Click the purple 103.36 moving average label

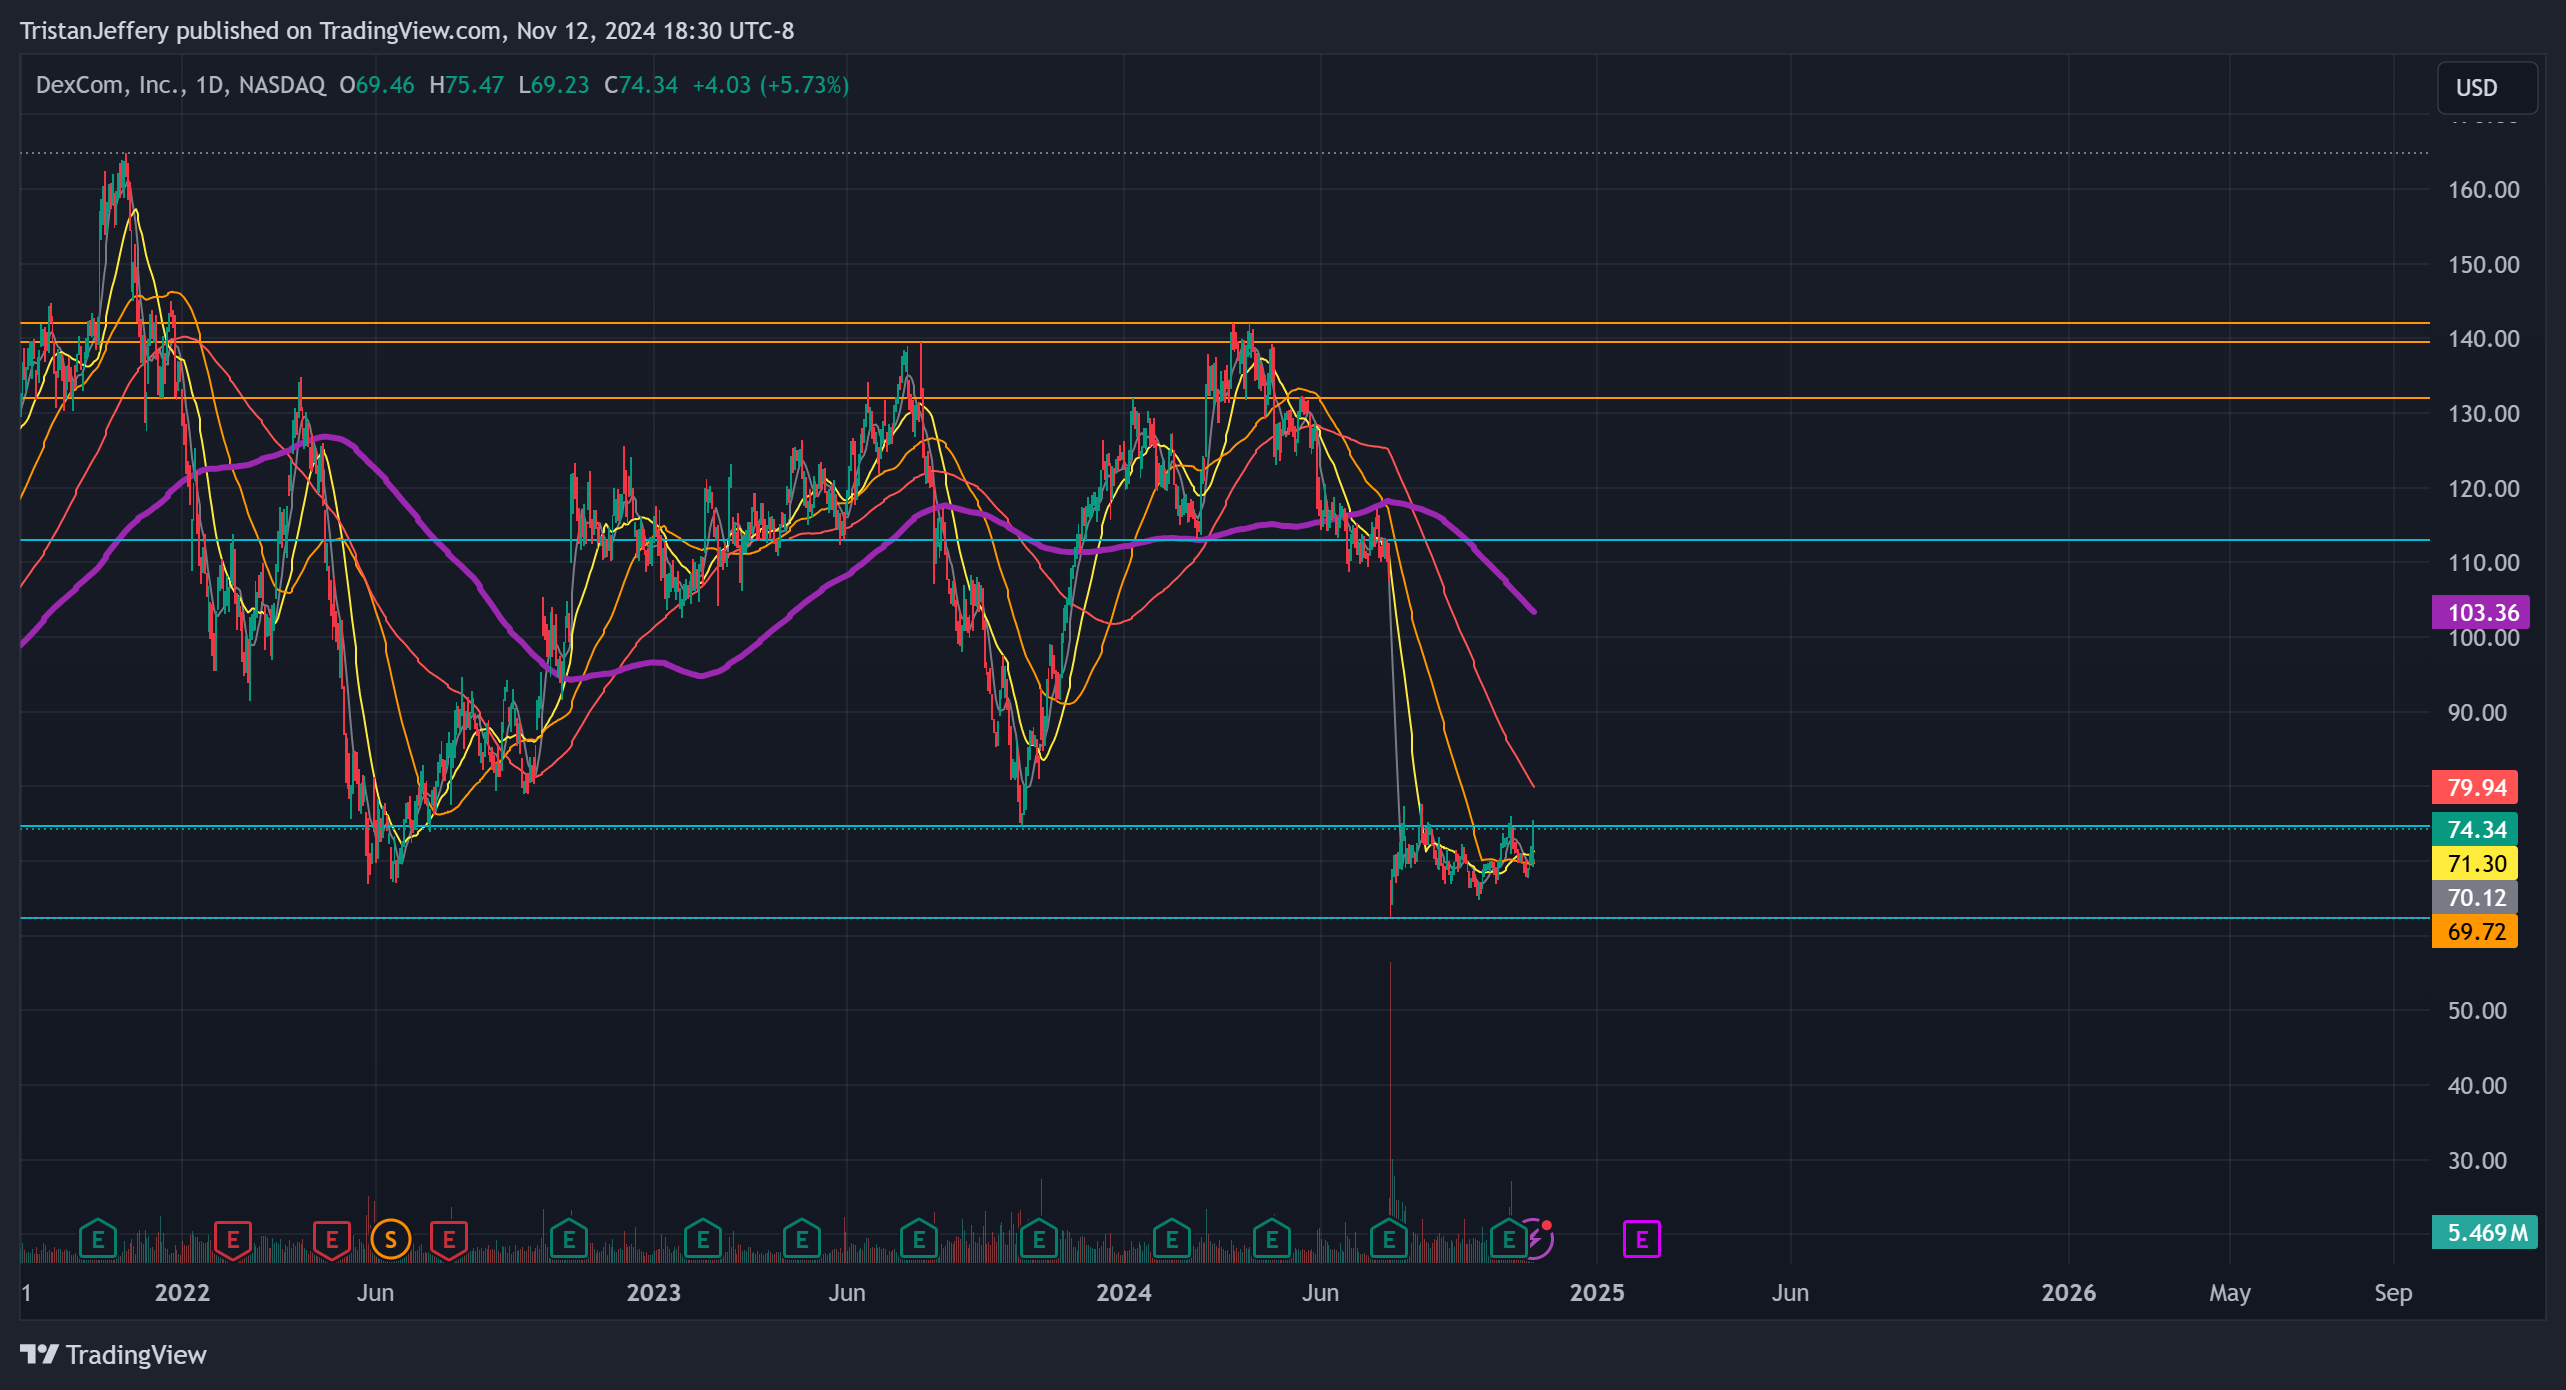point(2481,612)
